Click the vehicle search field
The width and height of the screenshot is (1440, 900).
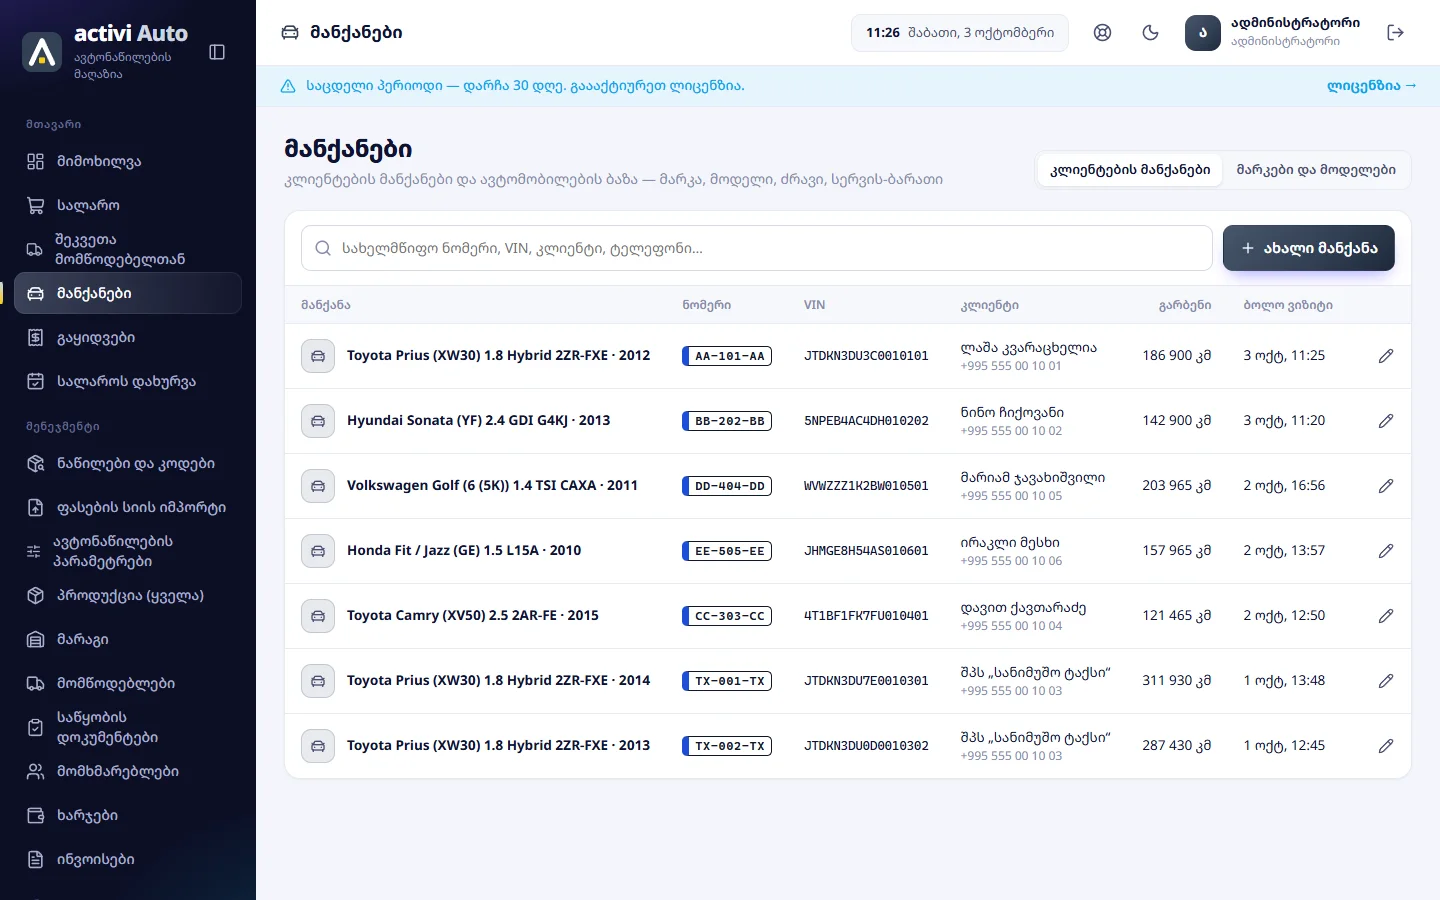coord(757,248)
